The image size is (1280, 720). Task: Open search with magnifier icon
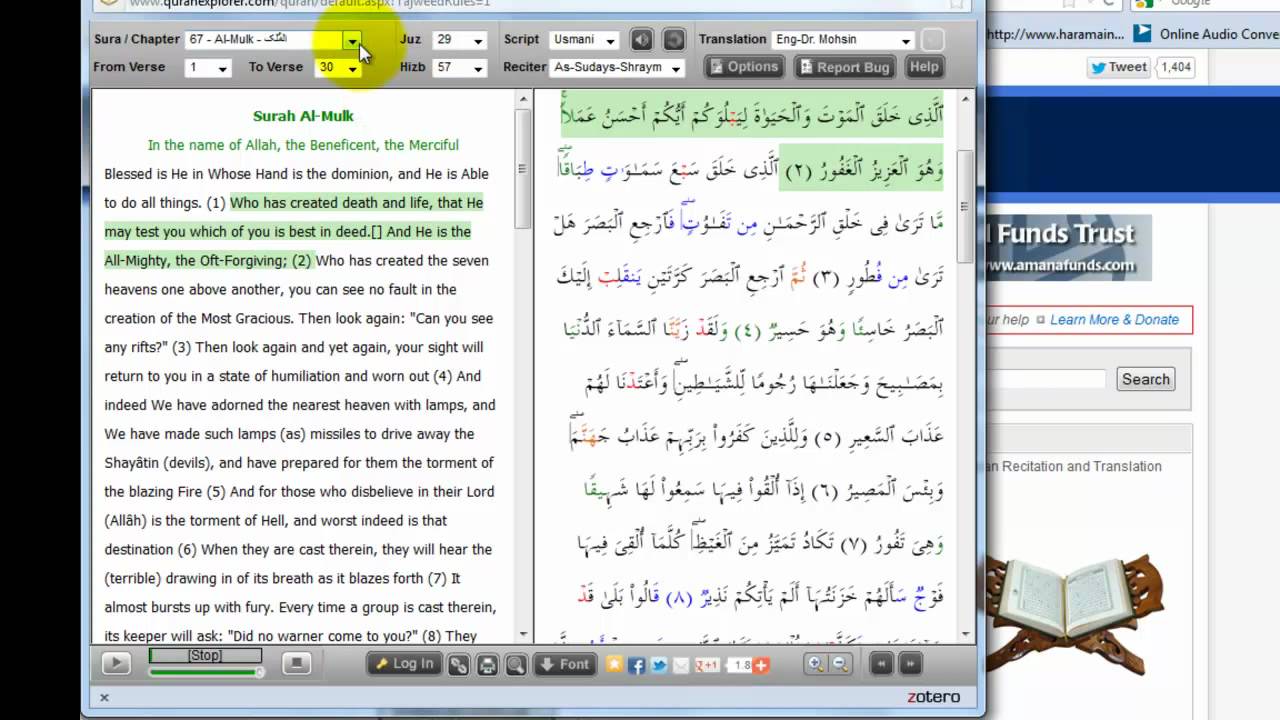point(515,665)
